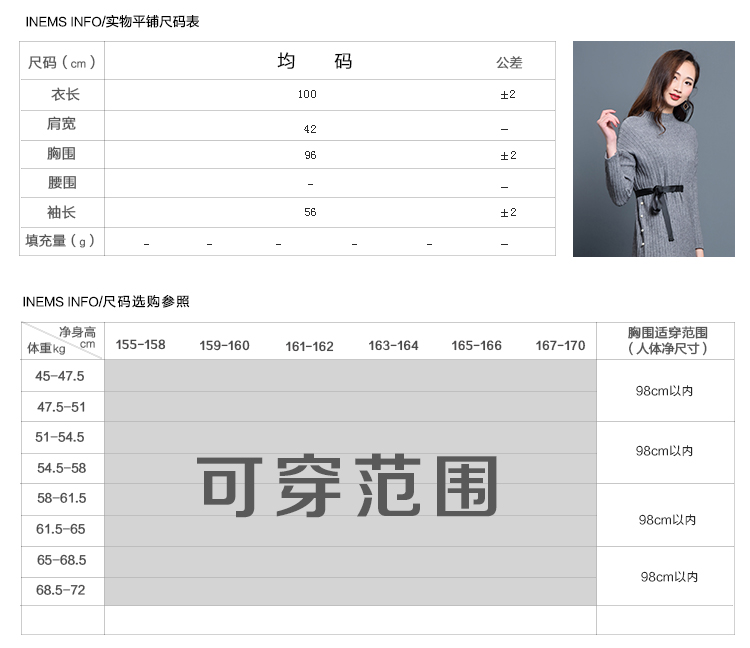Select the shoulder width value 42

point(310,129)
